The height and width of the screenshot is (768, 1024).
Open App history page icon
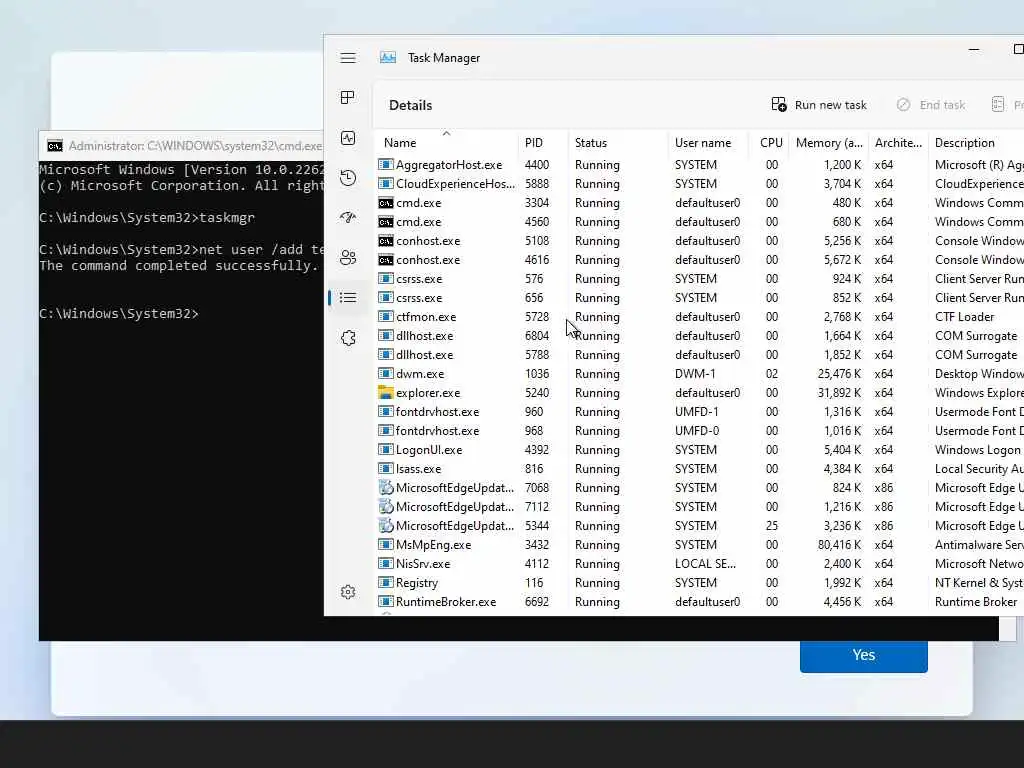click(348, 178)
